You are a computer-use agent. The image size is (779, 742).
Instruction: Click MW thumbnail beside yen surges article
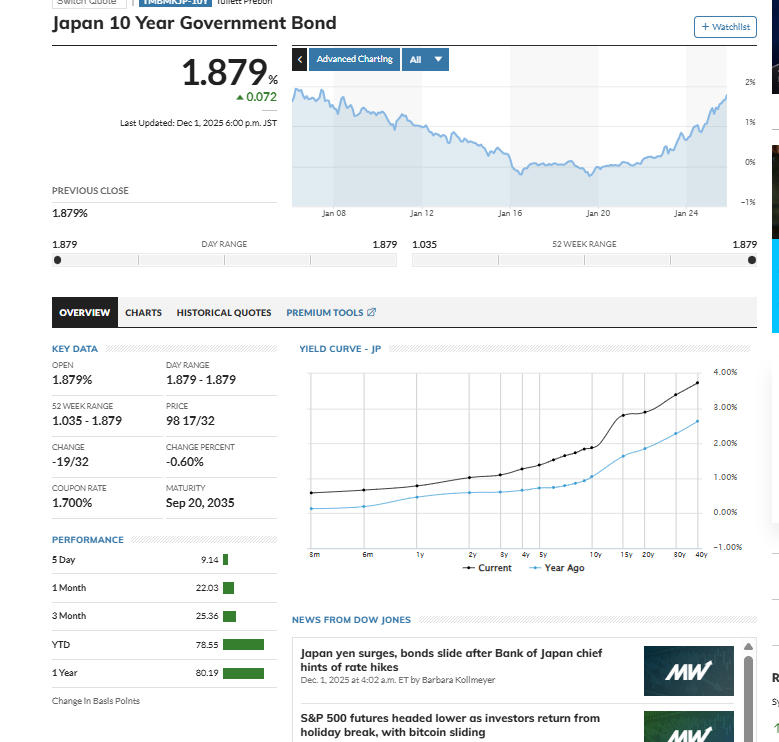pyautogui.click(x=689, y=671)
